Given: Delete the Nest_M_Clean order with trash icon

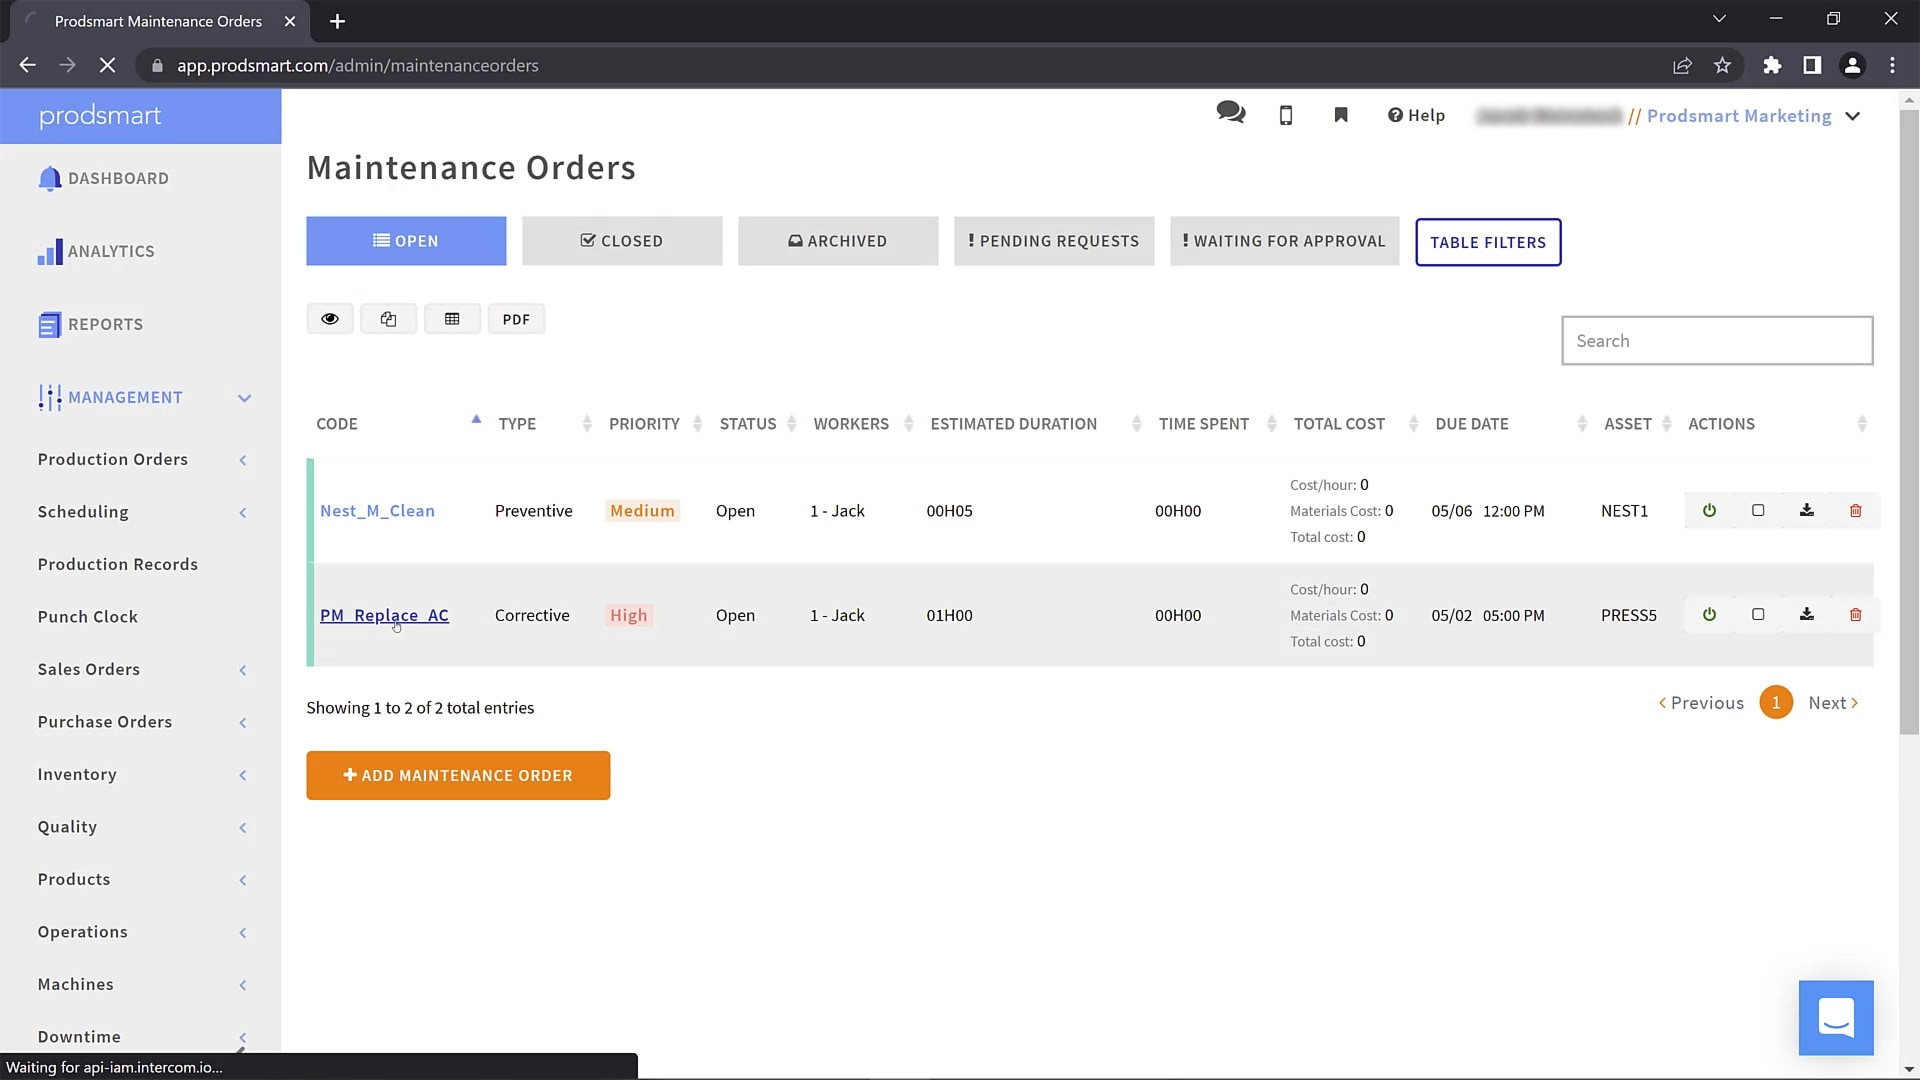Looking at the screenshot, I should click(x=1856, y=511).
